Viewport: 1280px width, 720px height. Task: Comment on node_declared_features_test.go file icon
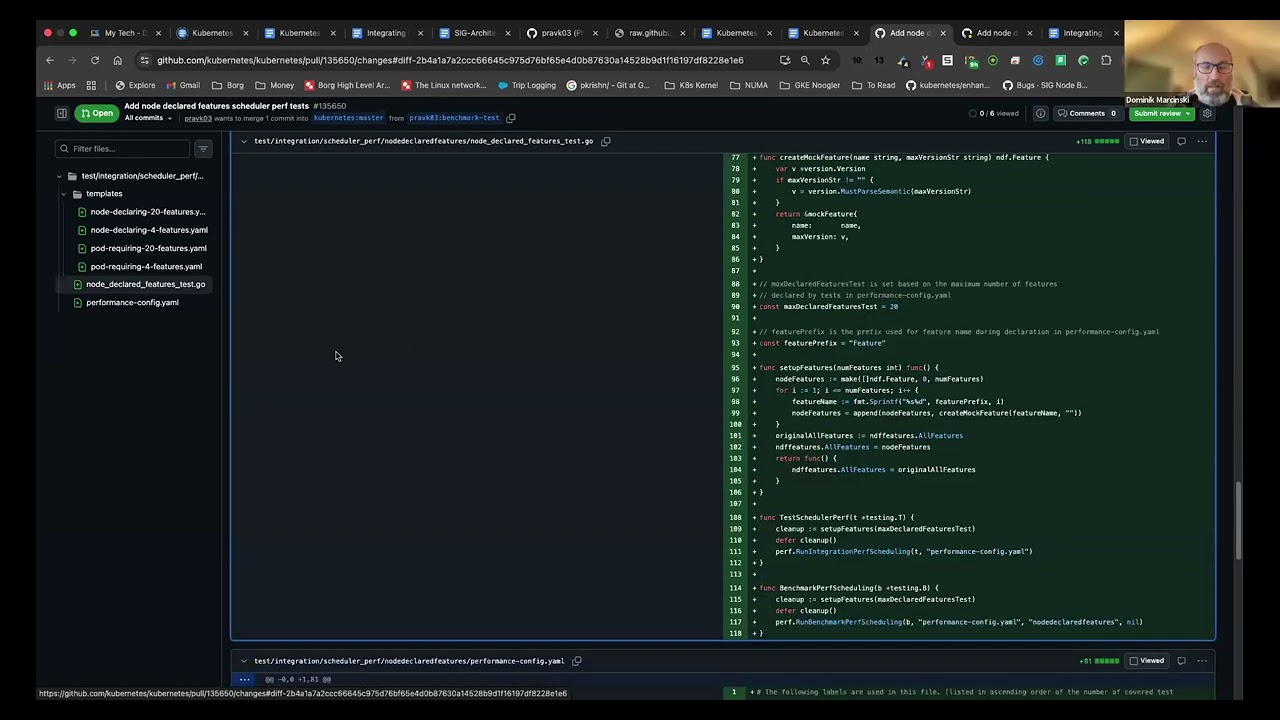1181,141
